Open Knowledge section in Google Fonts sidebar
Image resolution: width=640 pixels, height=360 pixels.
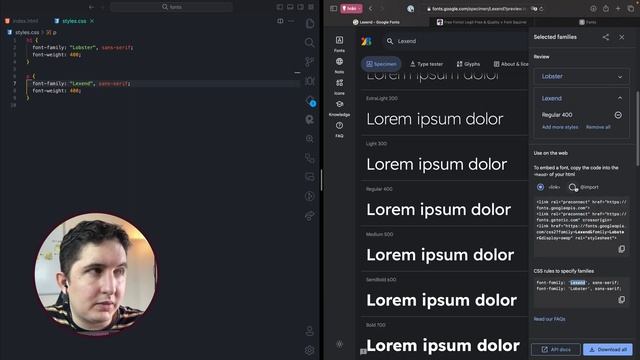tap(339, 108)
